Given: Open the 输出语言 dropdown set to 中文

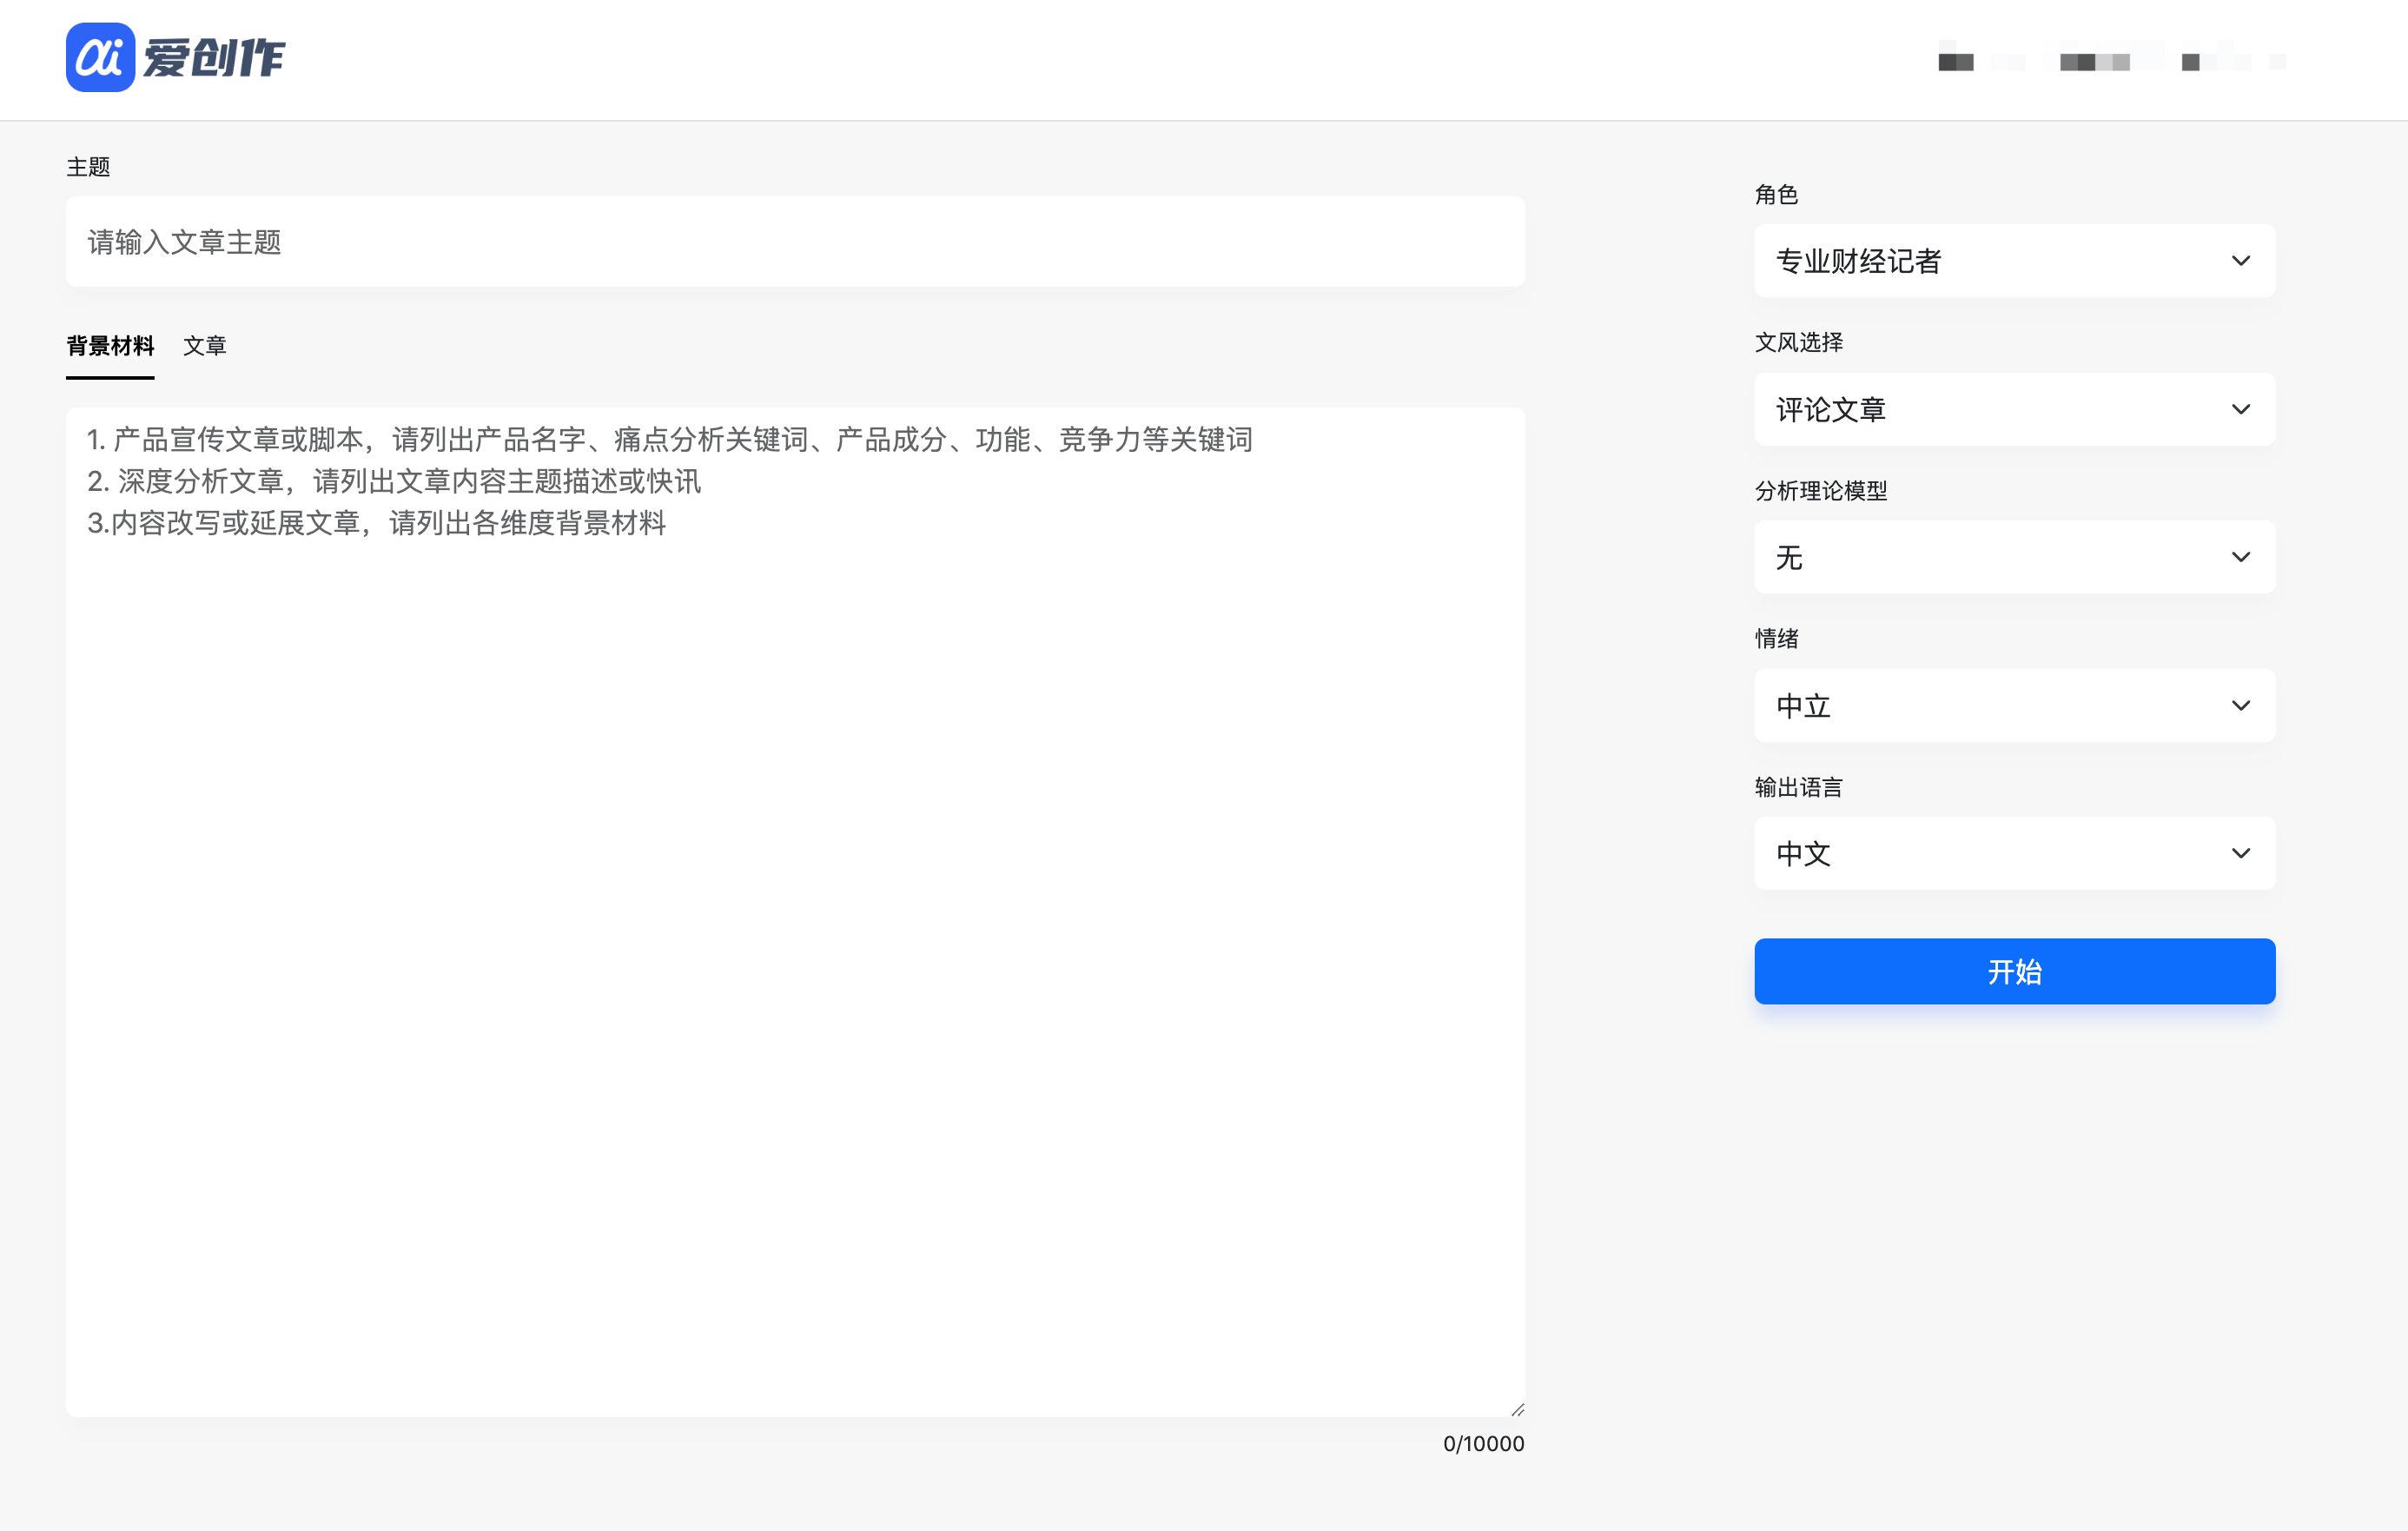Looking at the screenshot, I should click(x=1990, y=854).
